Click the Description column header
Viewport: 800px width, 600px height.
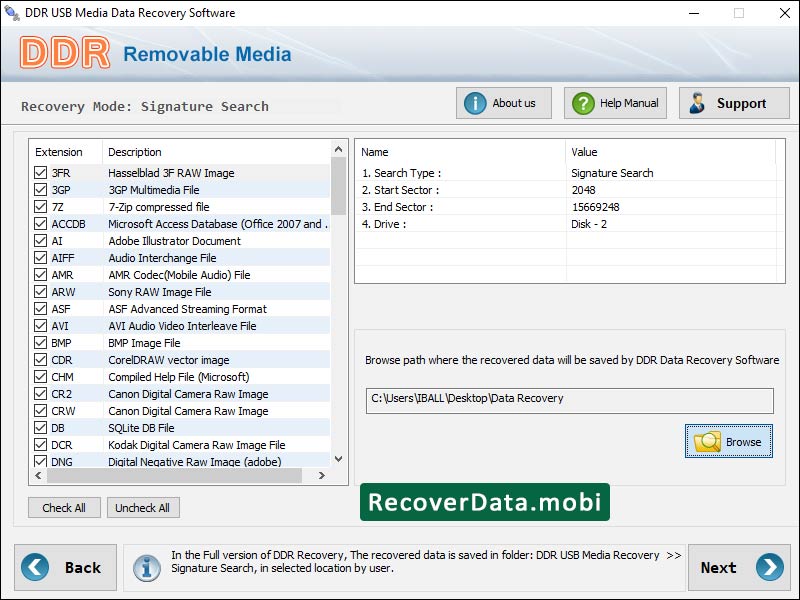(216, 152)
